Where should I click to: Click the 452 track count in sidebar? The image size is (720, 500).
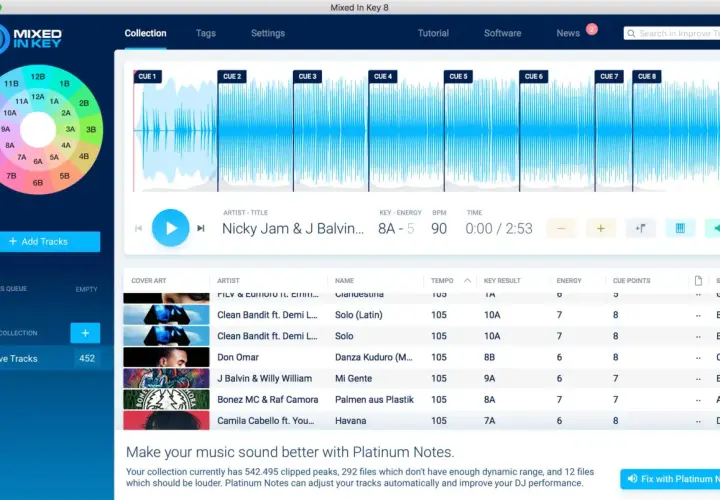pyautogui.click(x=87, y=359)
